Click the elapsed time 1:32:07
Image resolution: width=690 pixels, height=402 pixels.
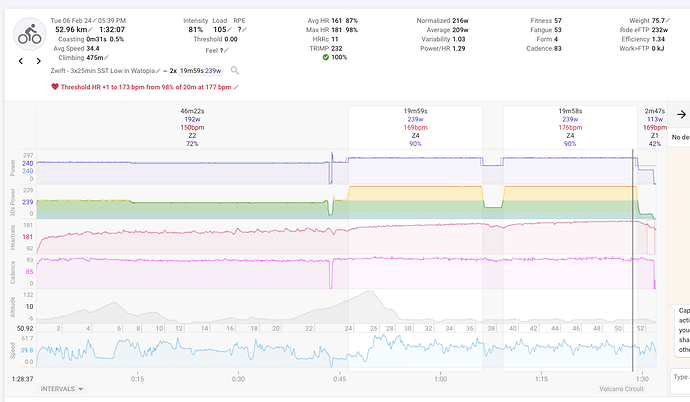[x=112, y=29]
